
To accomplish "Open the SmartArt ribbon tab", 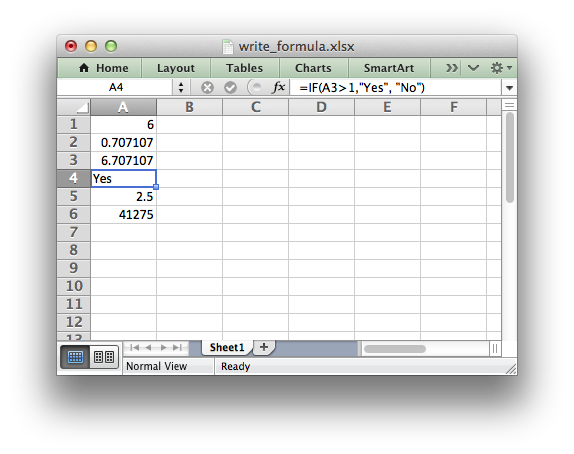I will 389,68.
